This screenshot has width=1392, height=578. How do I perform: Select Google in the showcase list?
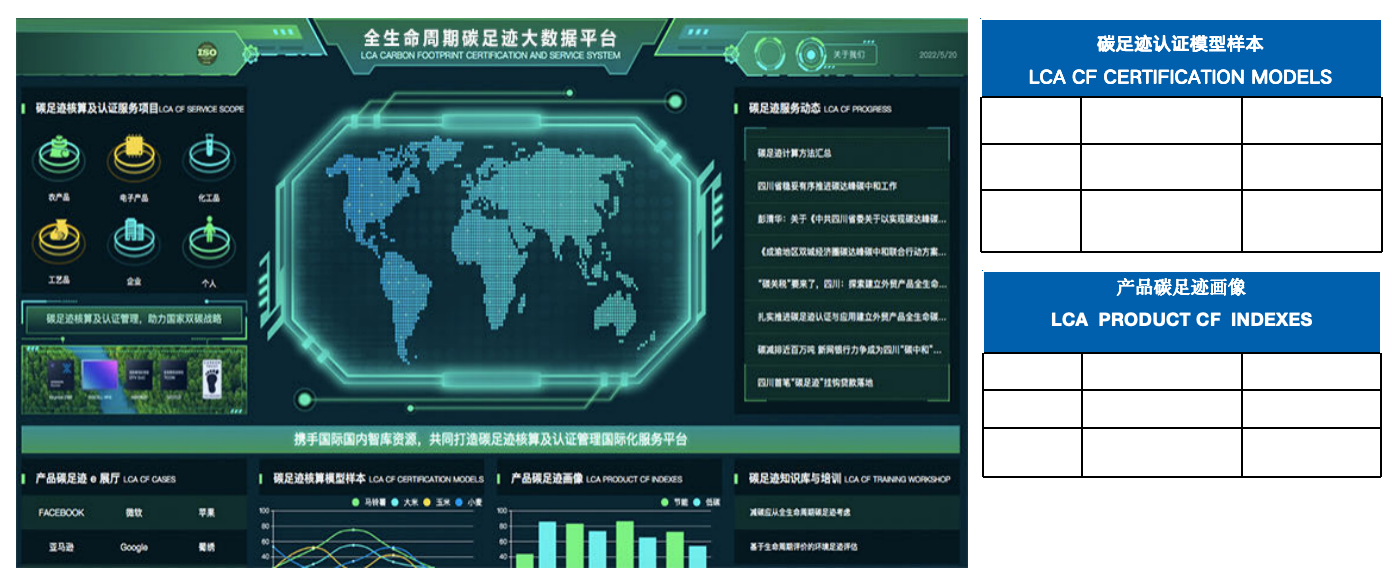tap(134, 547)
